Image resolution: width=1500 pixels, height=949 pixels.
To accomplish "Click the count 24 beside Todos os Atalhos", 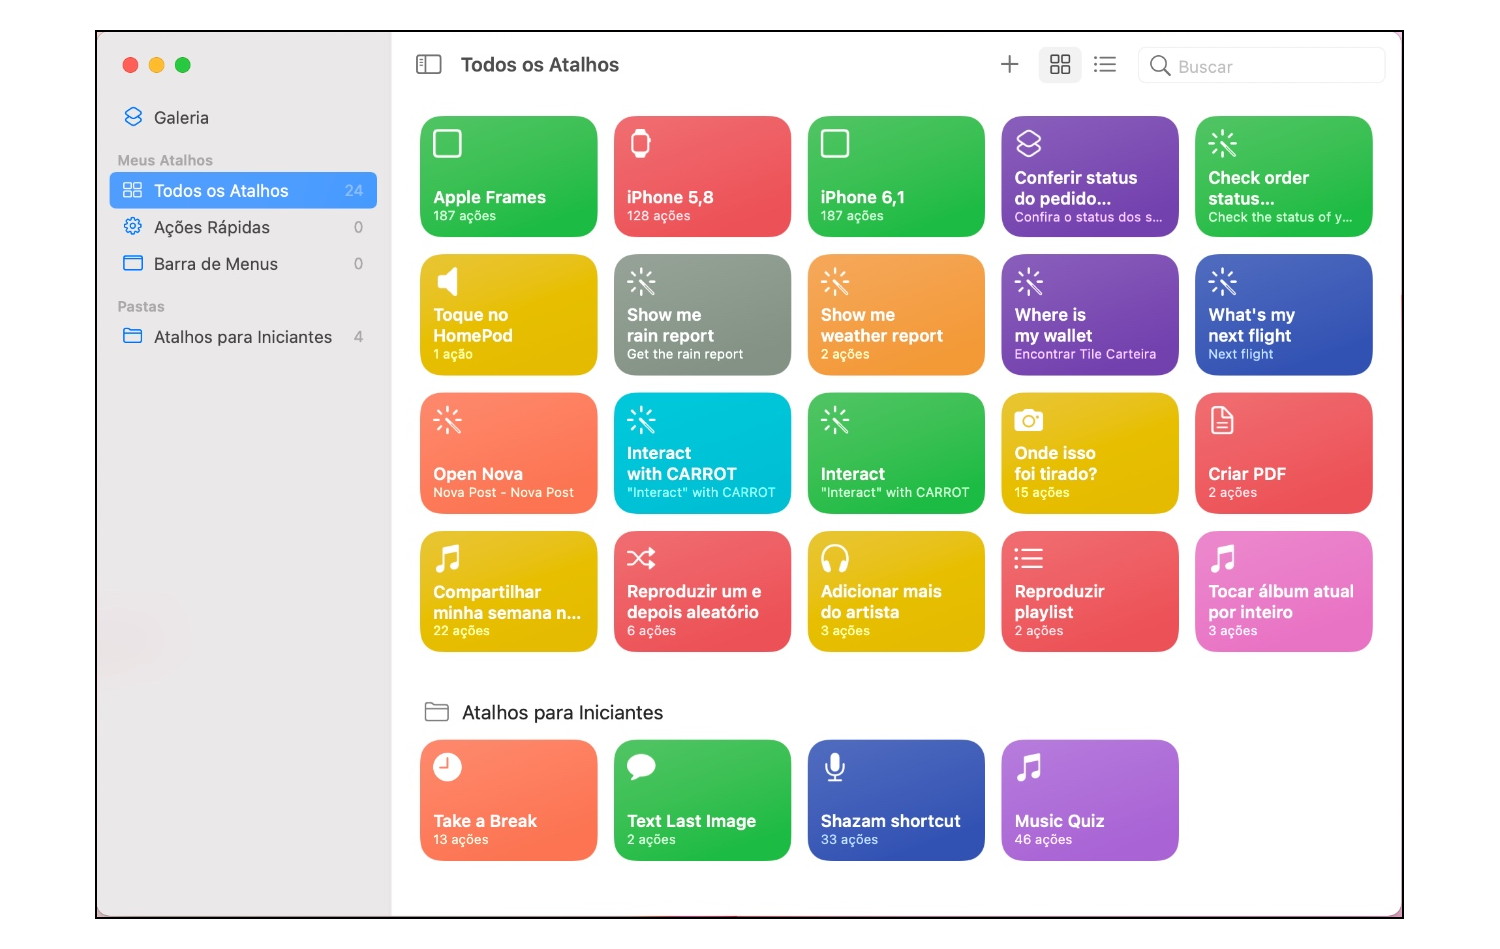I will [354, 190].
